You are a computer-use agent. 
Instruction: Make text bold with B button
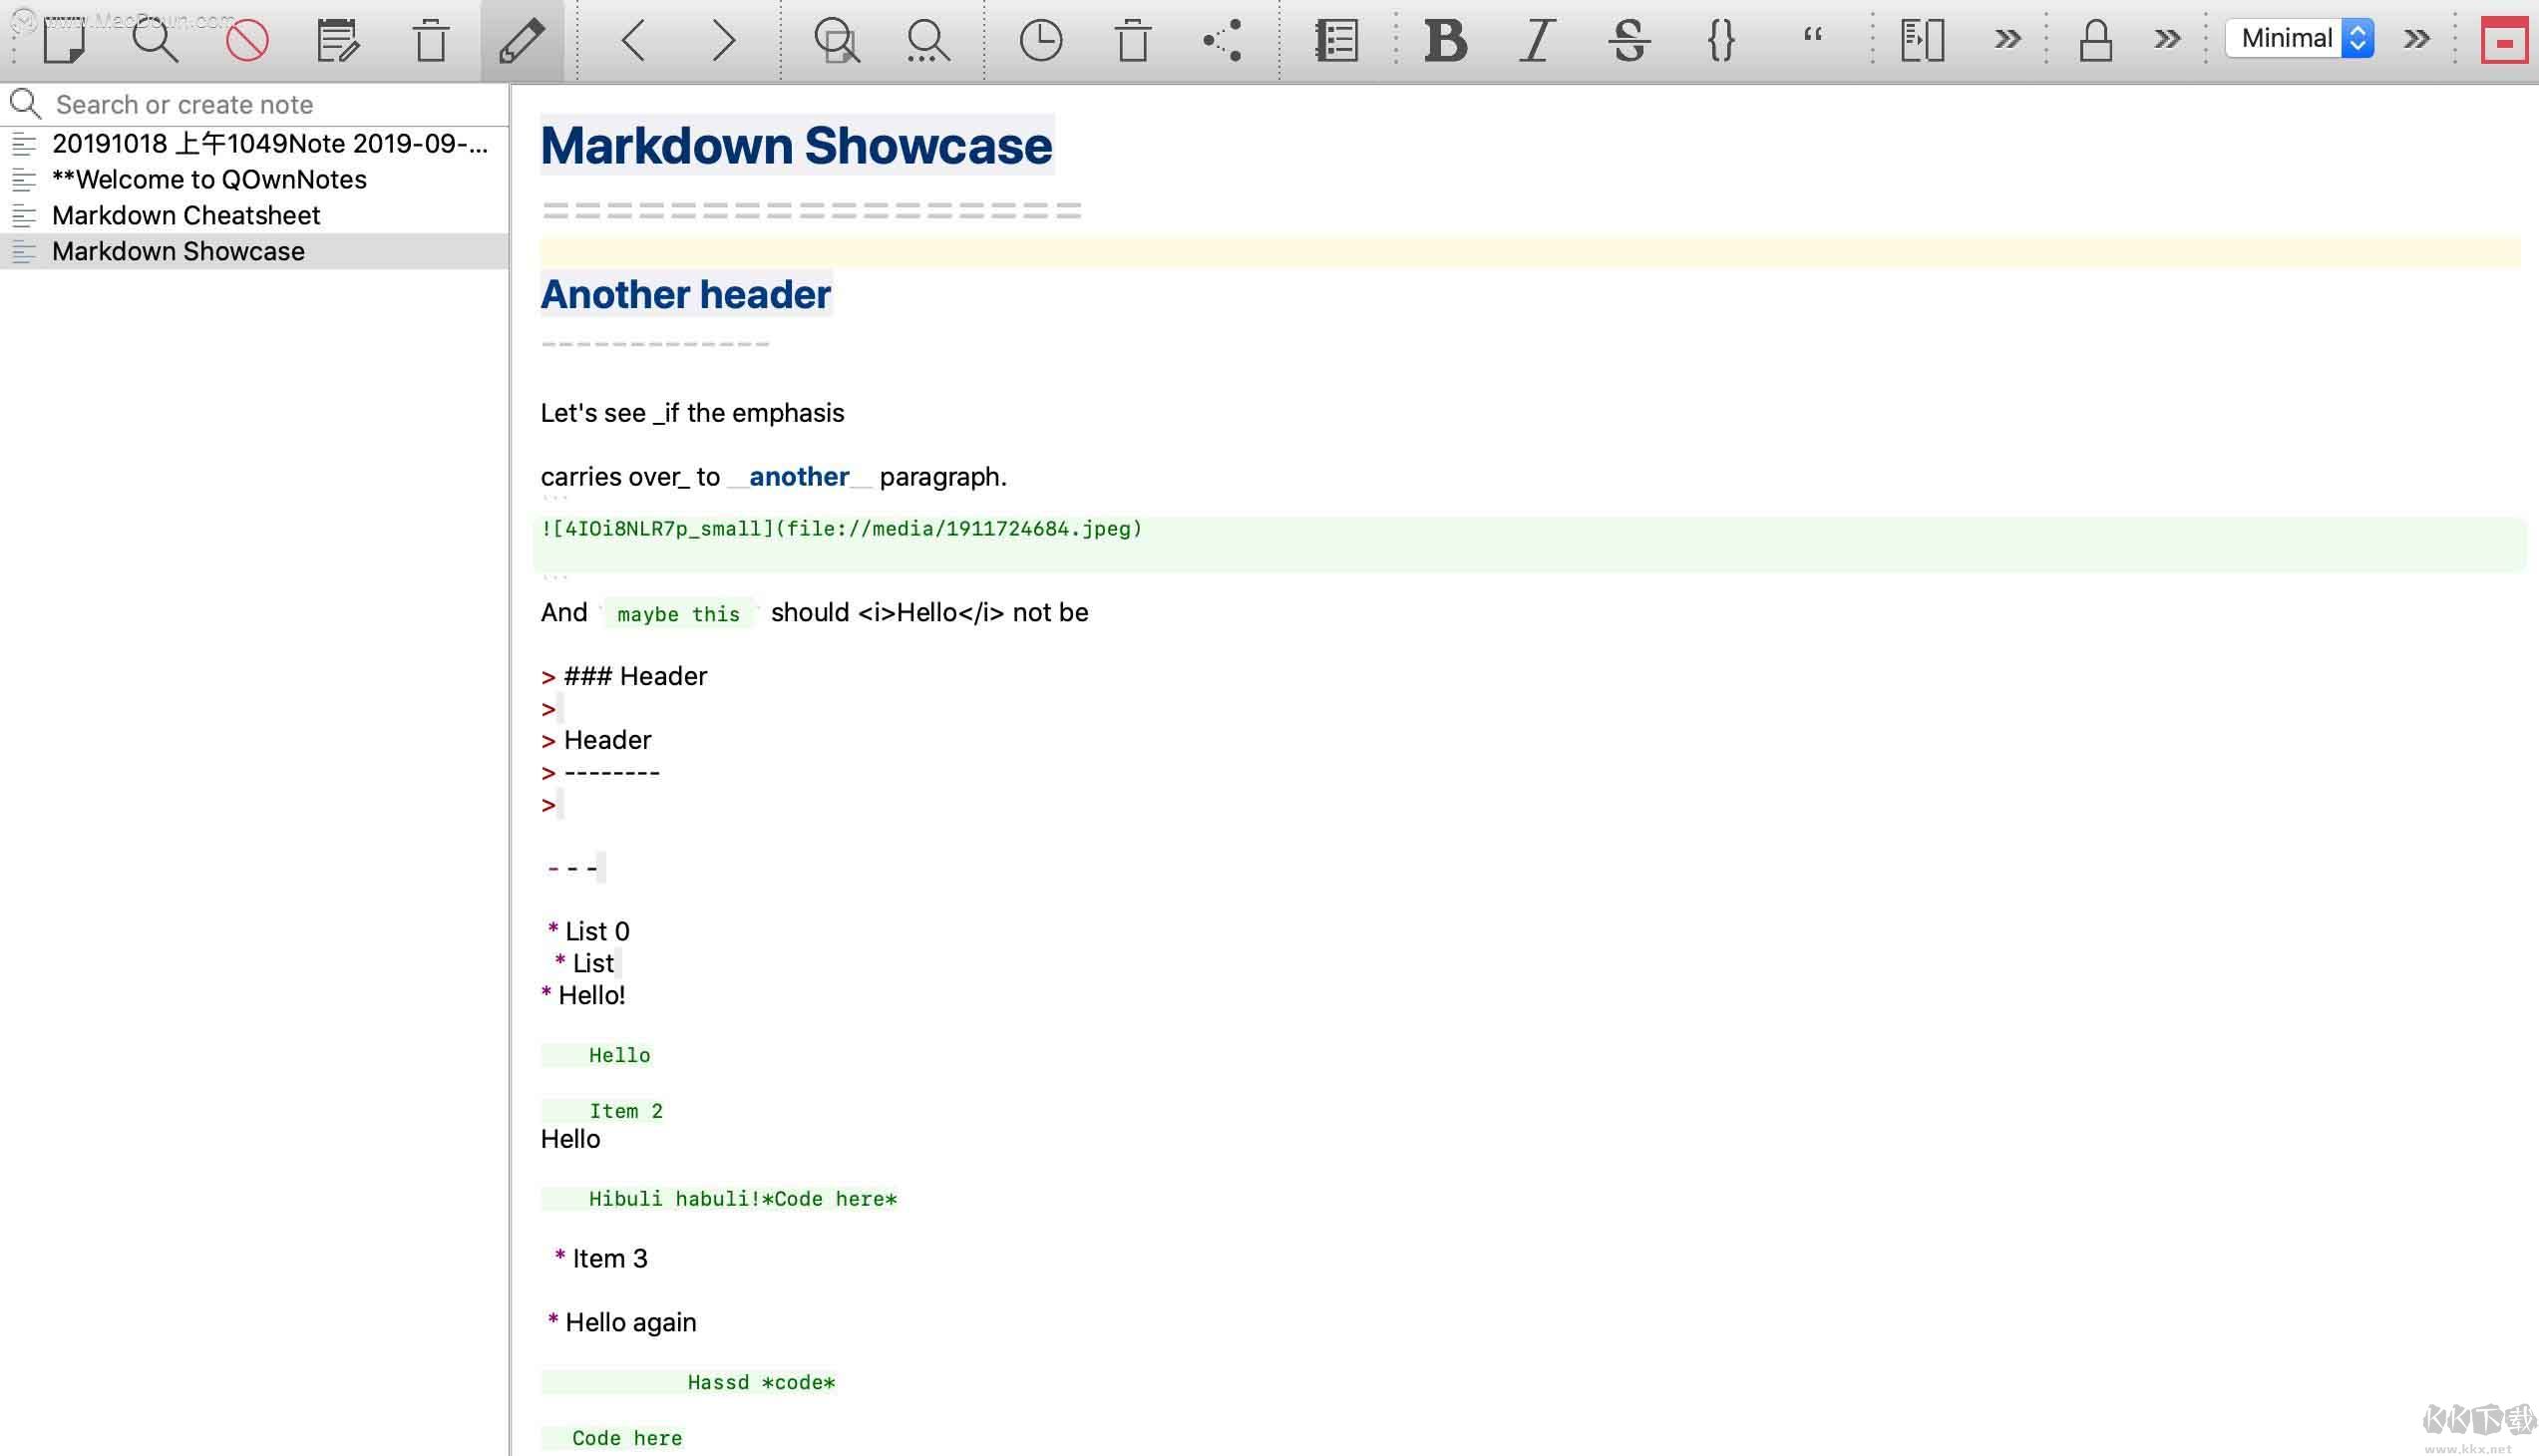click(x=1446, y=40)
